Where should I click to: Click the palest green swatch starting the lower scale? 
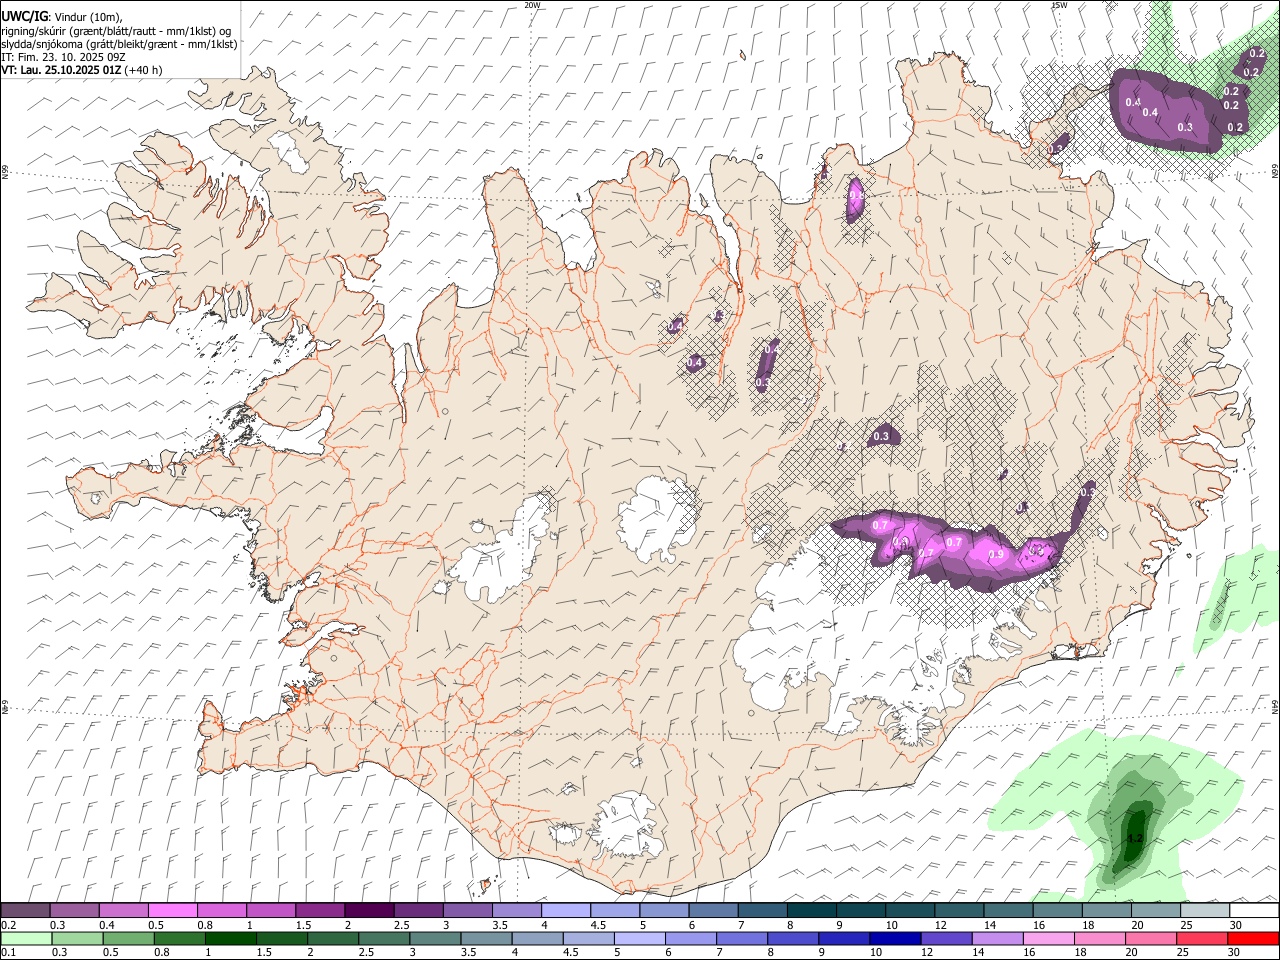pos(26,938)
